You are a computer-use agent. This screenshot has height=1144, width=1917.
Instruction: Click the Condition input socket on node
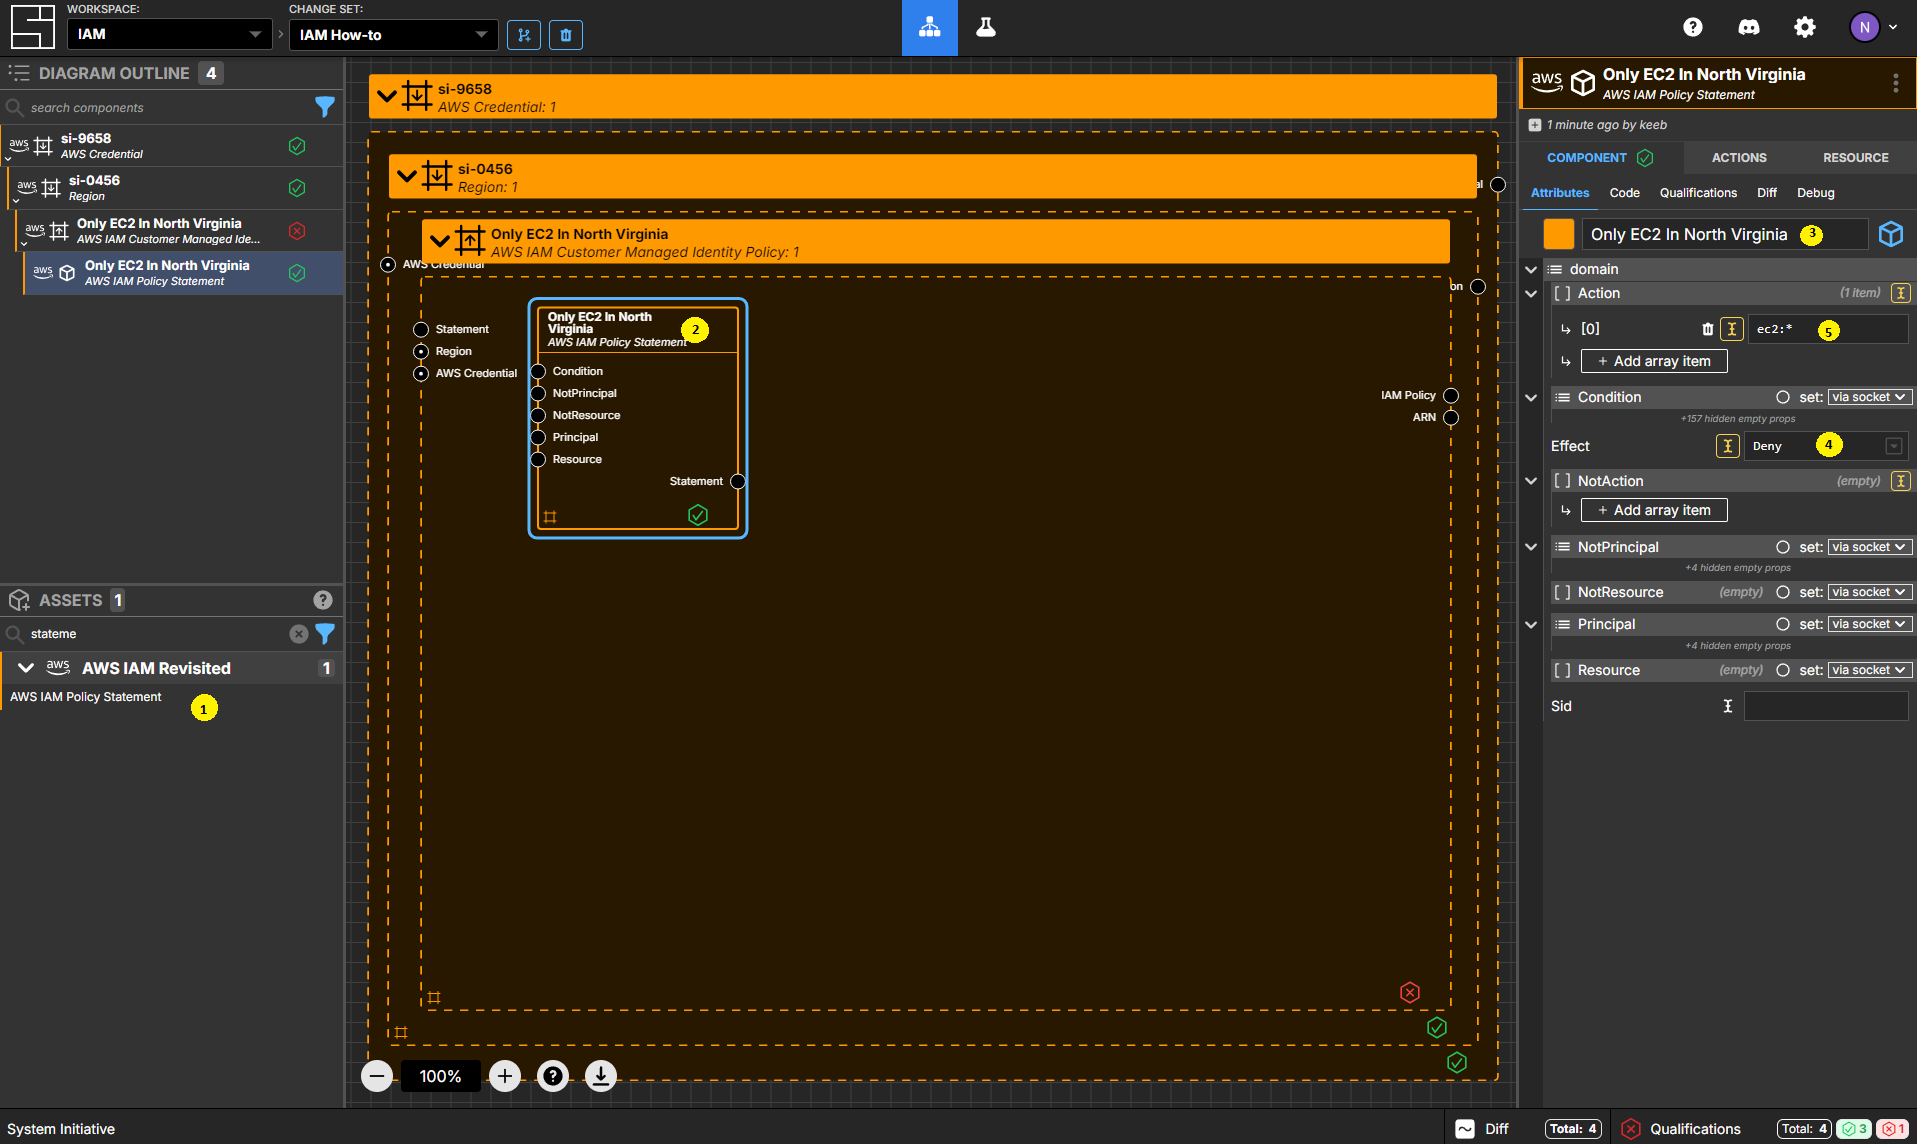(x=538, y=371)
